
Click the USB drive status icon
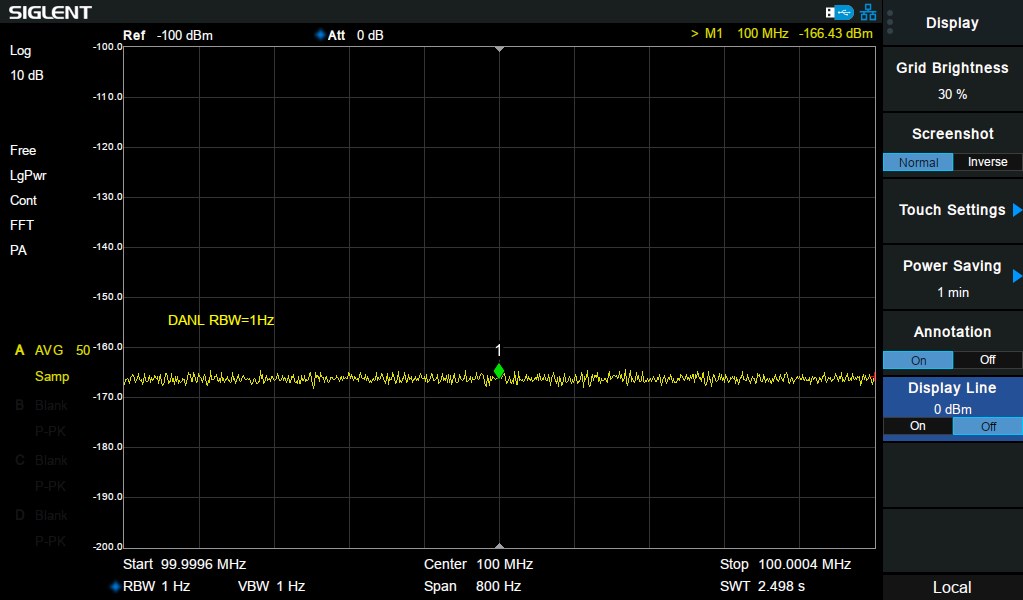pyautogui.click(x=838, y=12)
